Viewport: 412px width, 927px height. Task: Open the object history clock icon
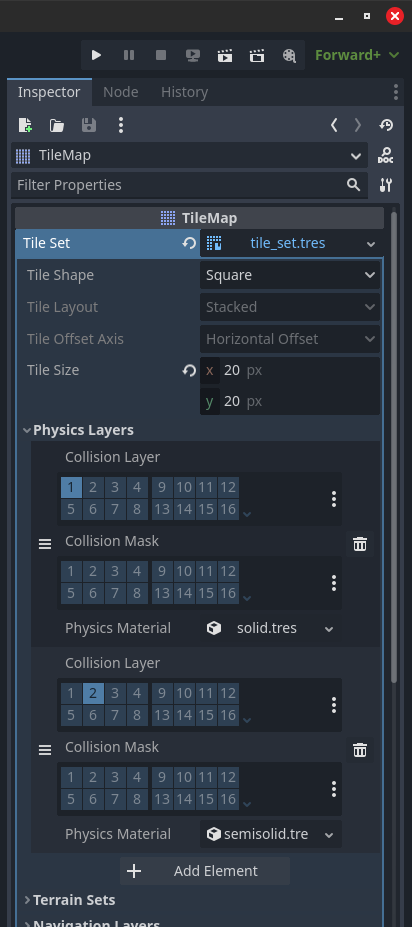(x=386, y=125)
